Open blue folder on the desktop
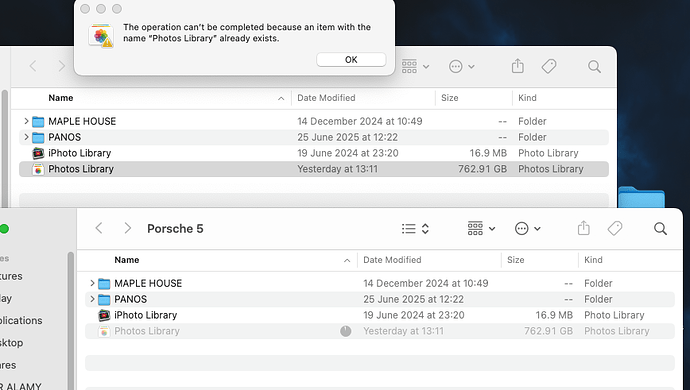The height and width of the screenshot is (390, 690). point(641,197)
